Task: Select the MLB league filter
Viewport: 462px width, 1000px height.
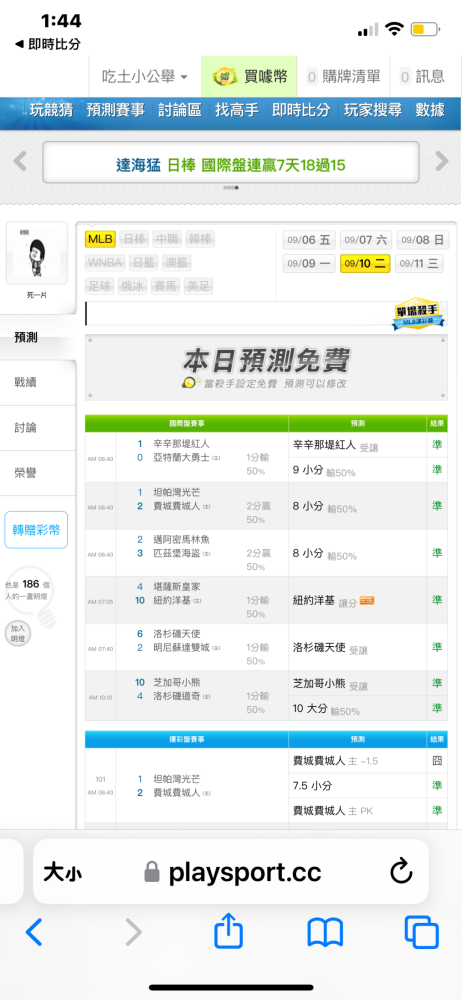Action: point(100,239)
